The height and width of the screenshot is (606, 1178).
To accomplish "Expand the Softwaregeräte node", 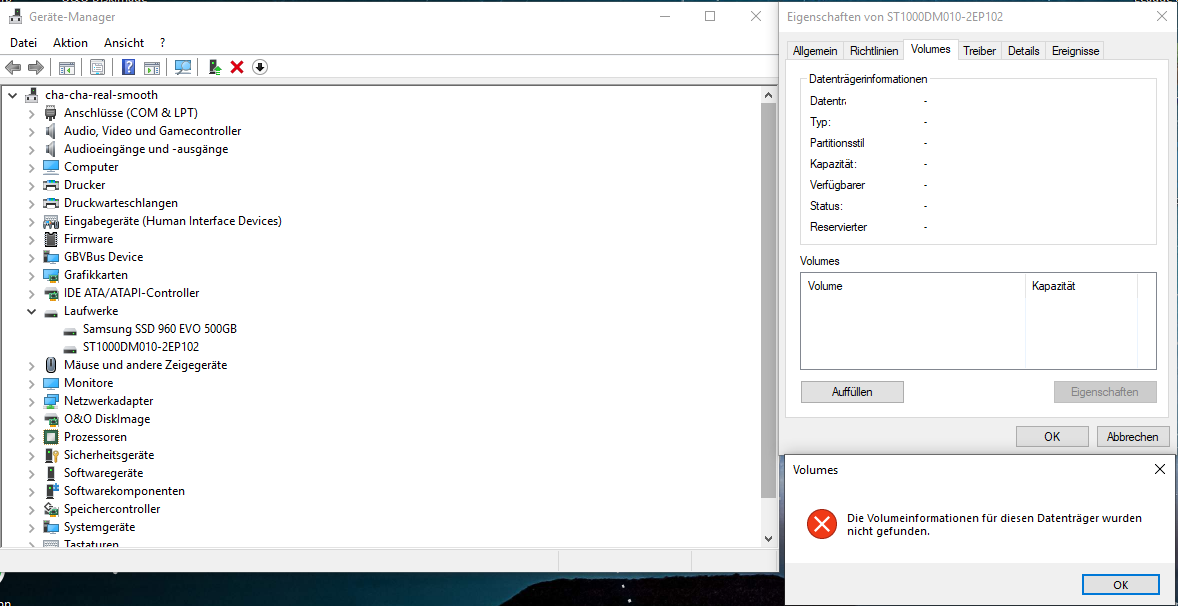I will [31, 474].
